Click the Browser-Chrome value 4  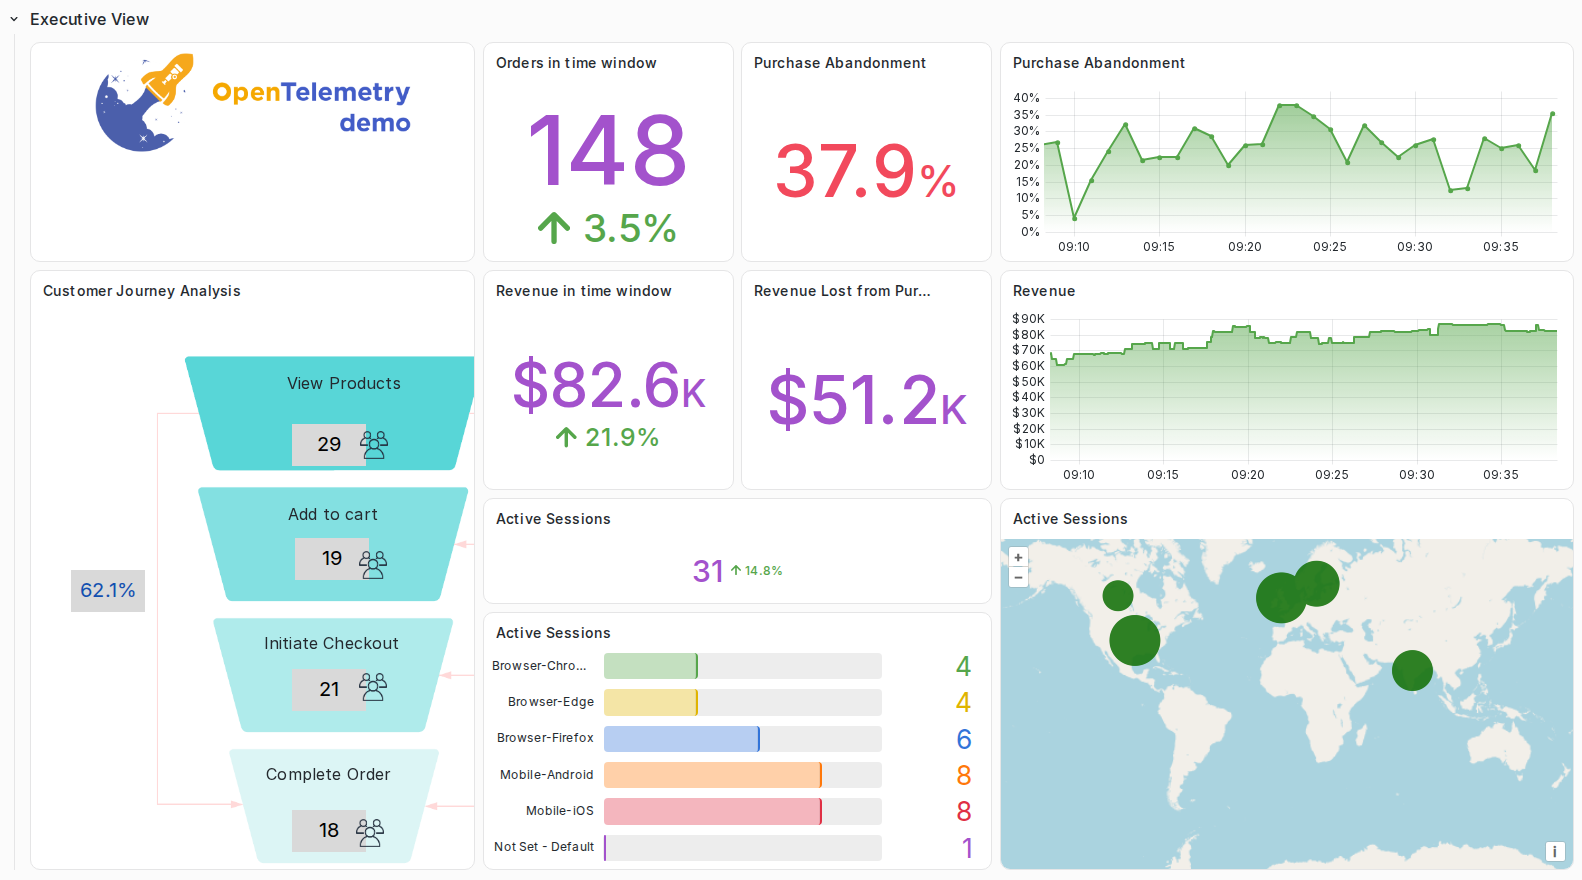[964, 666]
